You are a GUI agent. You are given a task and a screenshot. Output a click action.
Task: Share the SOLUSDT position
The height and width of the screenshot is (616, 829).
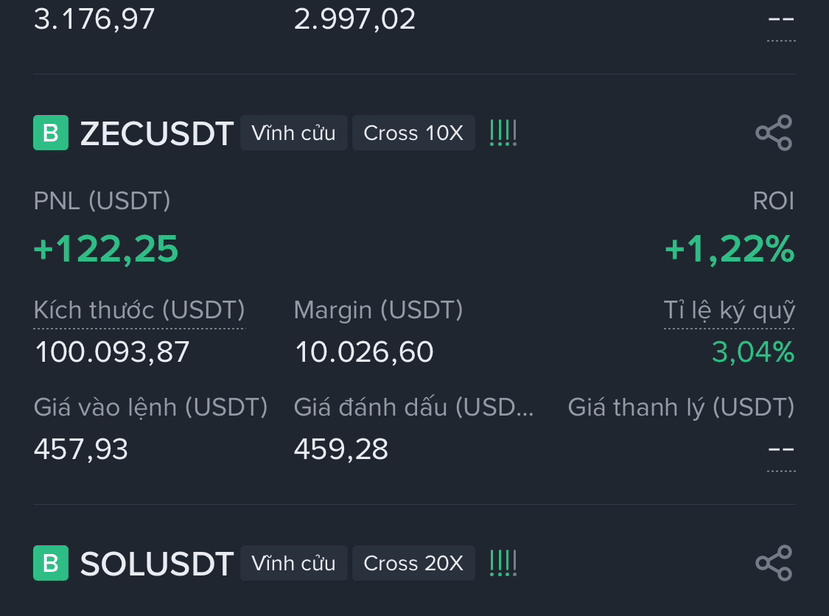pyautogui.click(x=774, y=563)
